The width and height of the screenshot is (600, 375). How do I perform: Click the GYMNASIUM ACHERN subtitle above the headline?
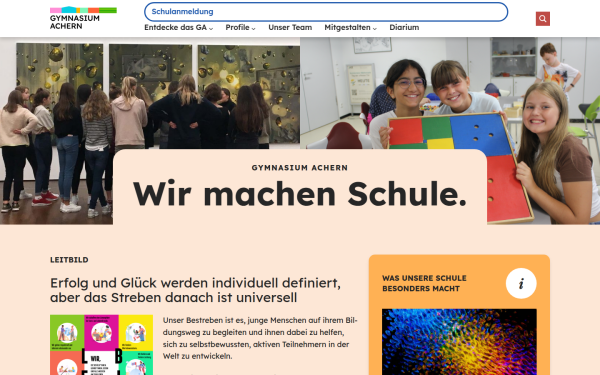coord(300,168)
